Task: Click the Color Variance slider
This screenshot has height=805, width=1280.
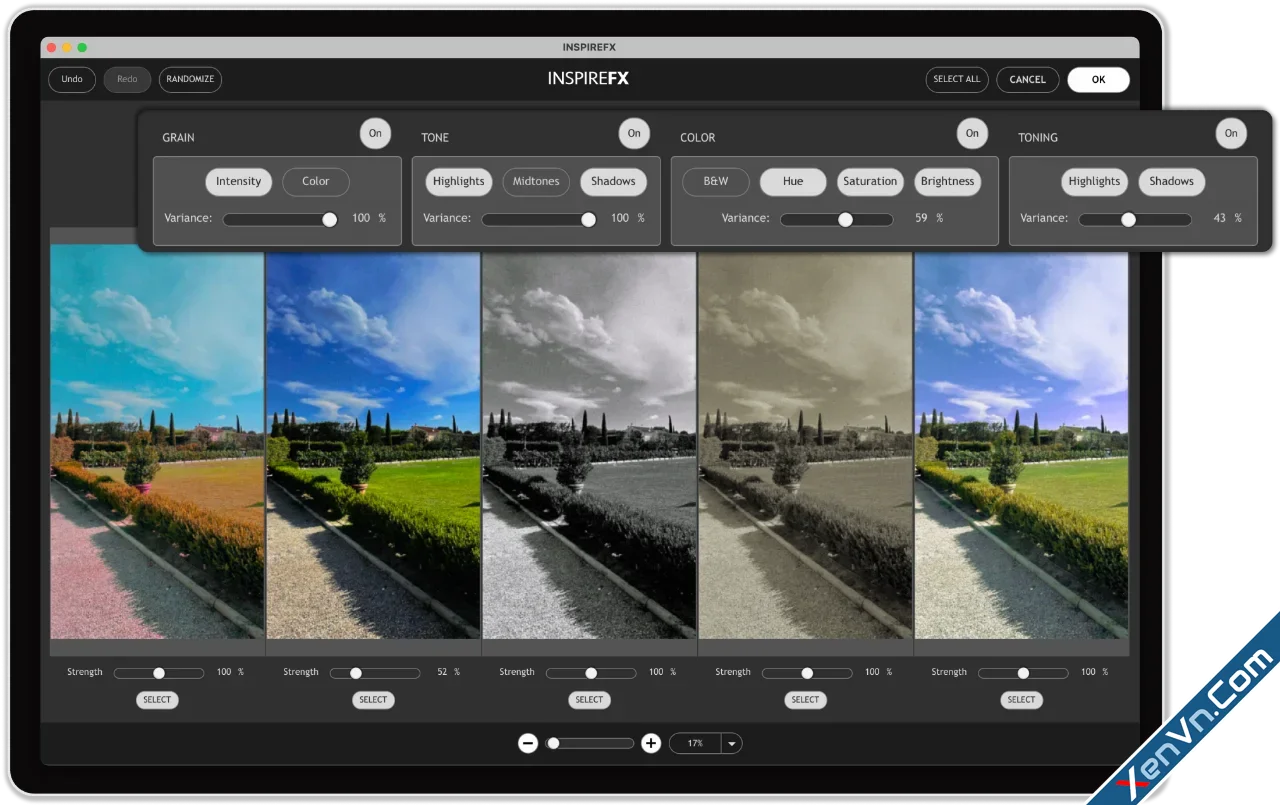Action: point(837,219)
